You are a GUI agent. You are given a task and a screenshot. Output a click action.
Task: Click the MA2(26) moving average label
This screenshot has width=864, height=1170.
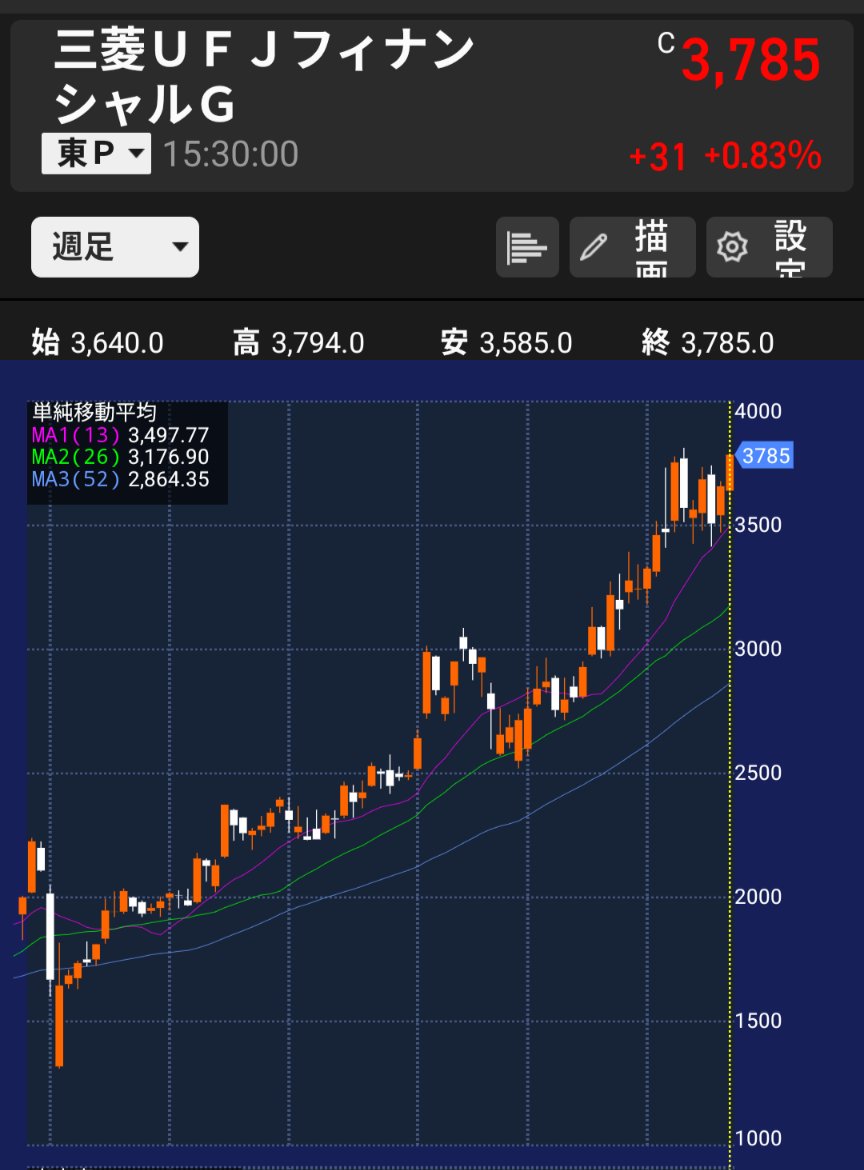pos(75,457)
